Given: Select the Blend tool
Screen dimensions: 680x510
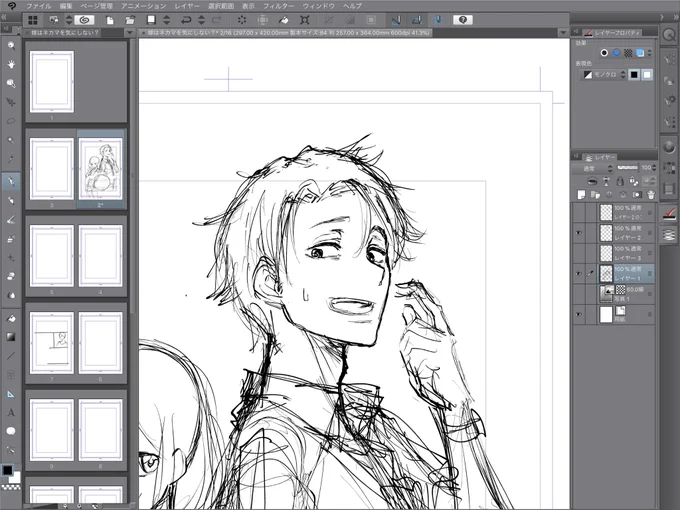Looking at the screenshot, I should pyautogui.click(x=11, y=295).
